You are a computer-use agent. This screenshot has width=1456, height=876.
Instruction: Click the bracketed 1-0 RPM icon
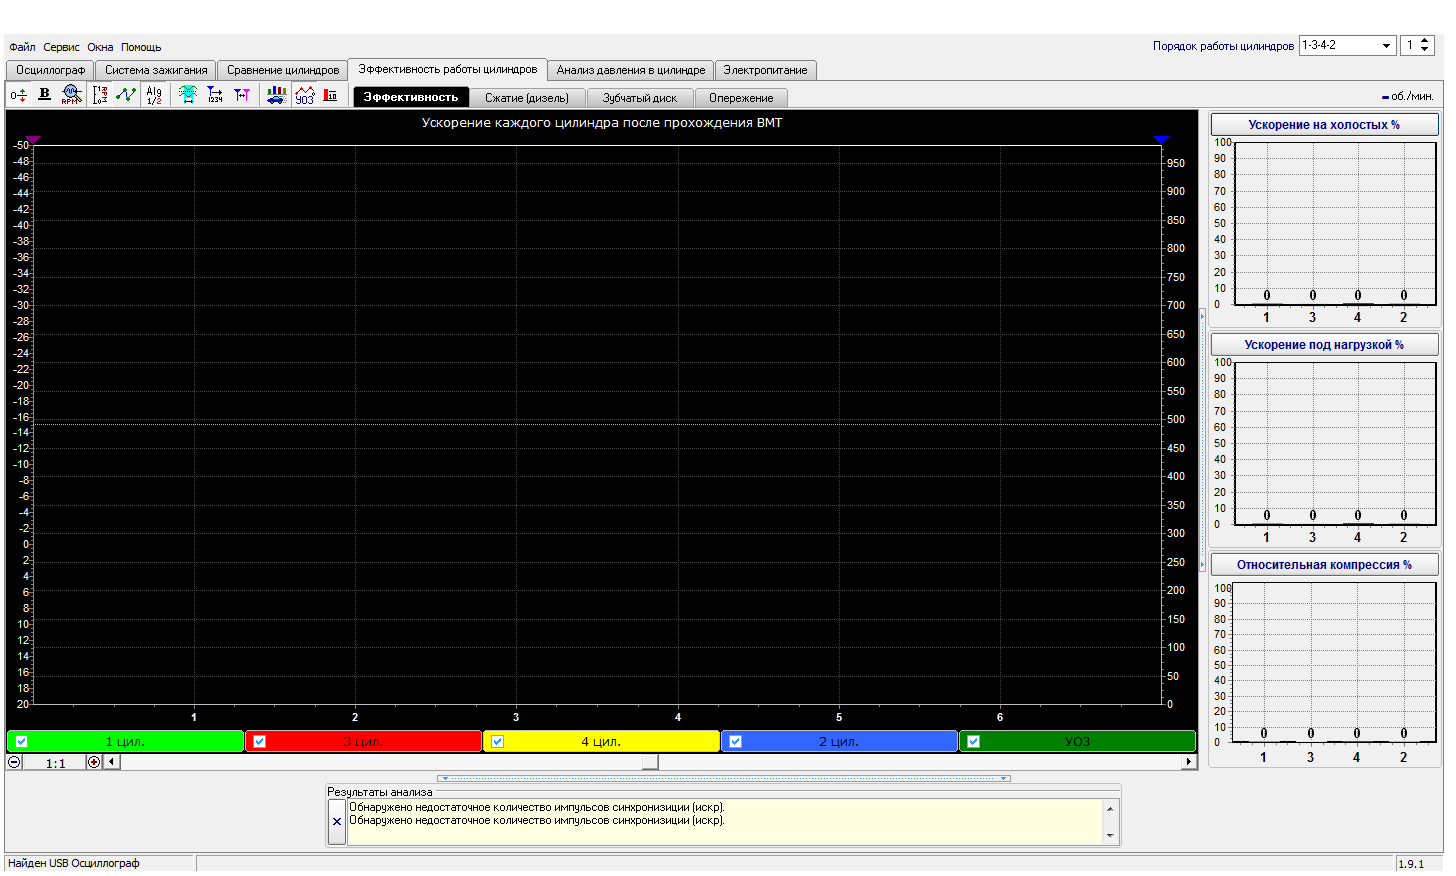click(100, 95)
